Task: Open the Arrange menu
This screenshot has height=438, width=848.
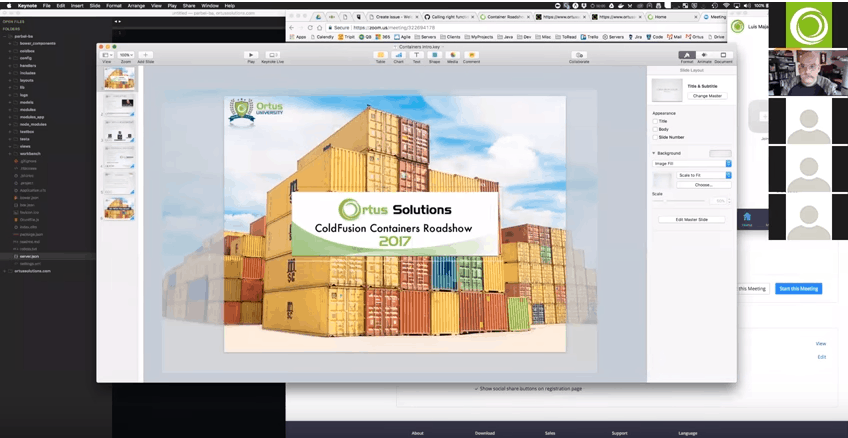Action: [x=136, y=5]
